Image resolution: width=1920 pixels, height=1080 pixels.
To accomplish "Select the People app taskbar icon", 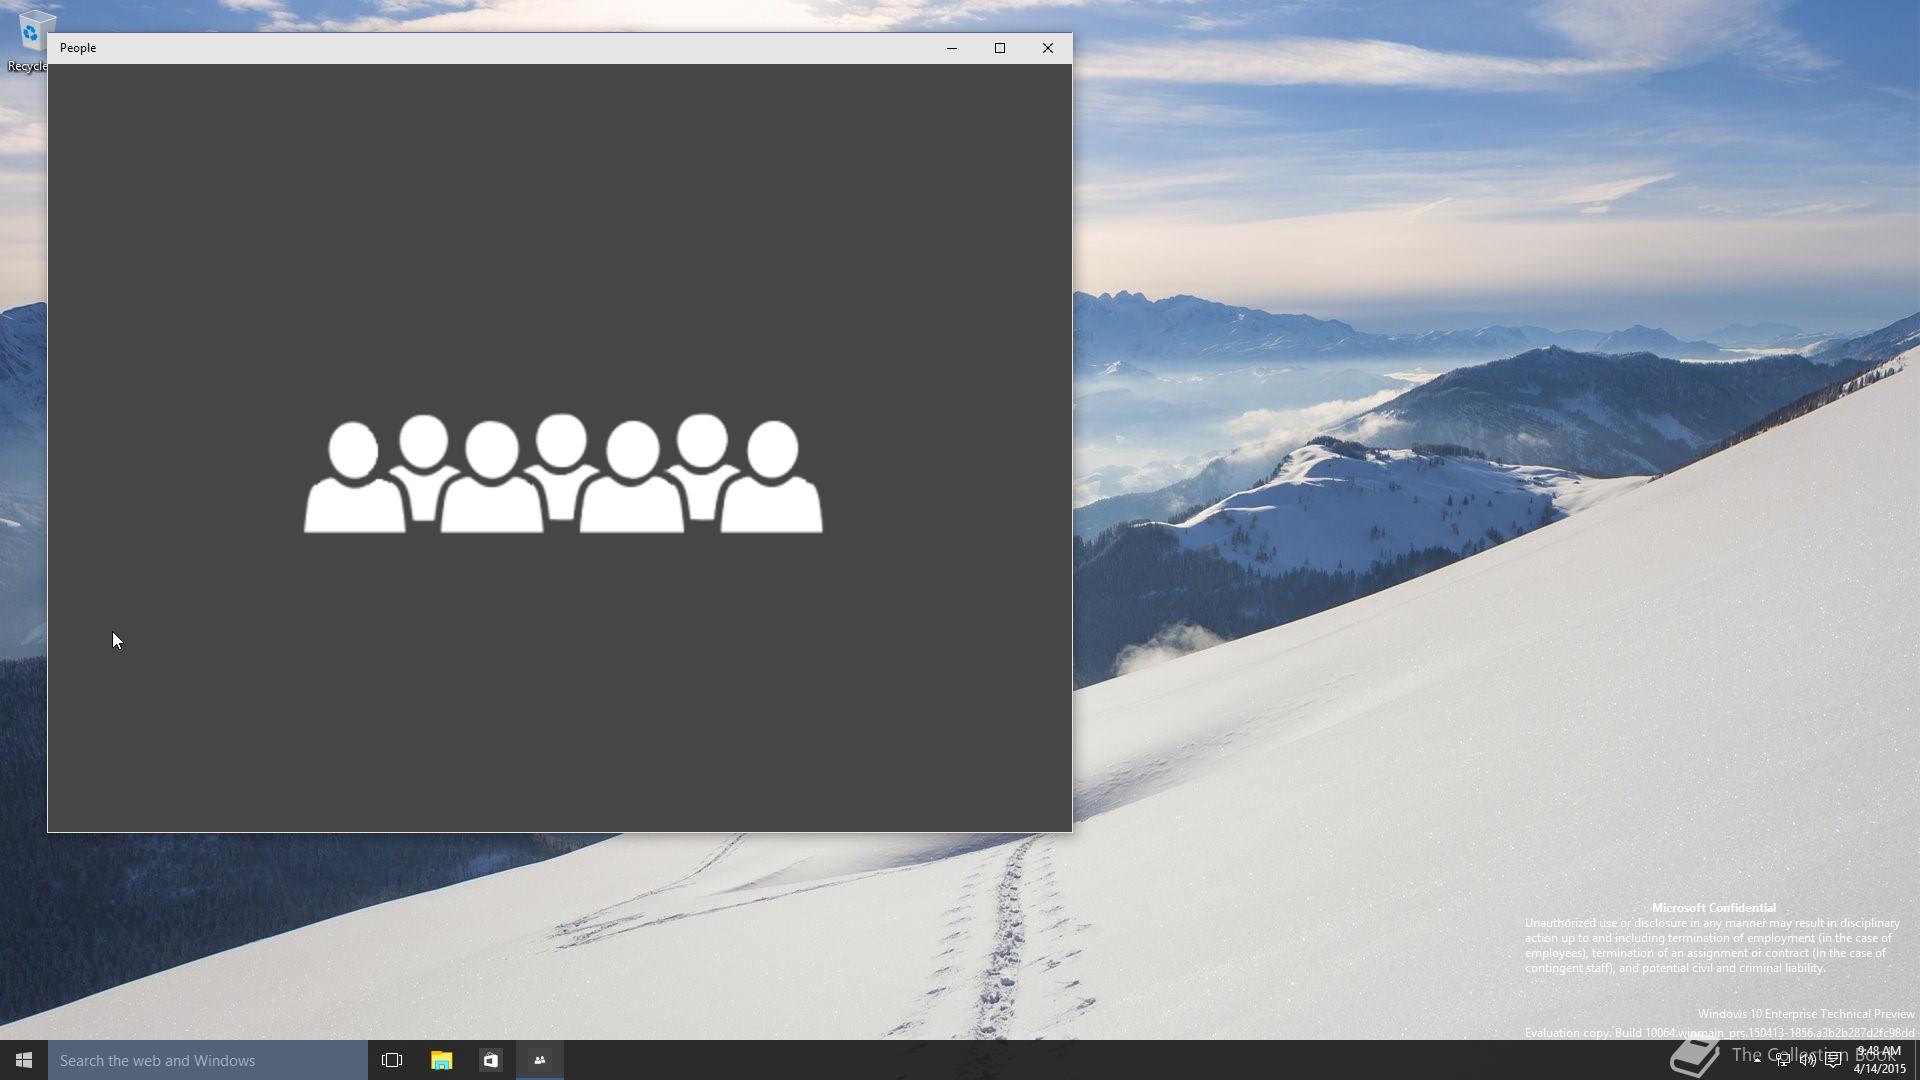I will 540,1060.
